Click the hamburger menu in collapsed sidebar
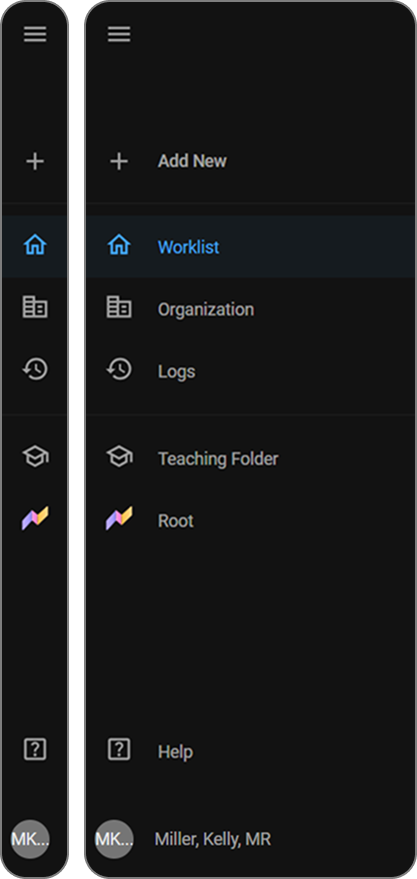 pos(35,34)
